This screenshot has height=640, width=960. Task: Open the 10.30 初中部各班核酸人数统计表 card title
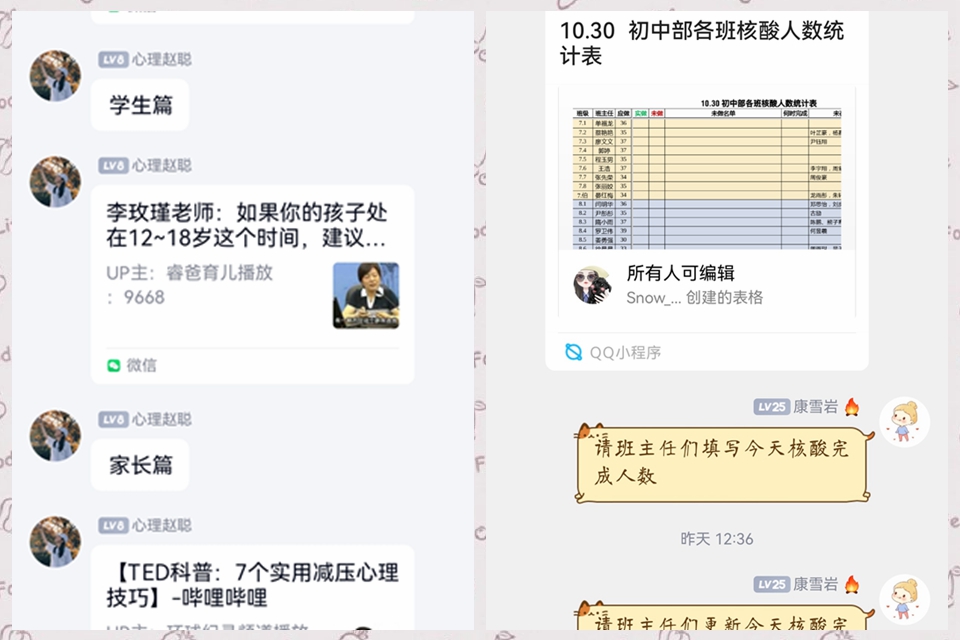click(702, 43)
